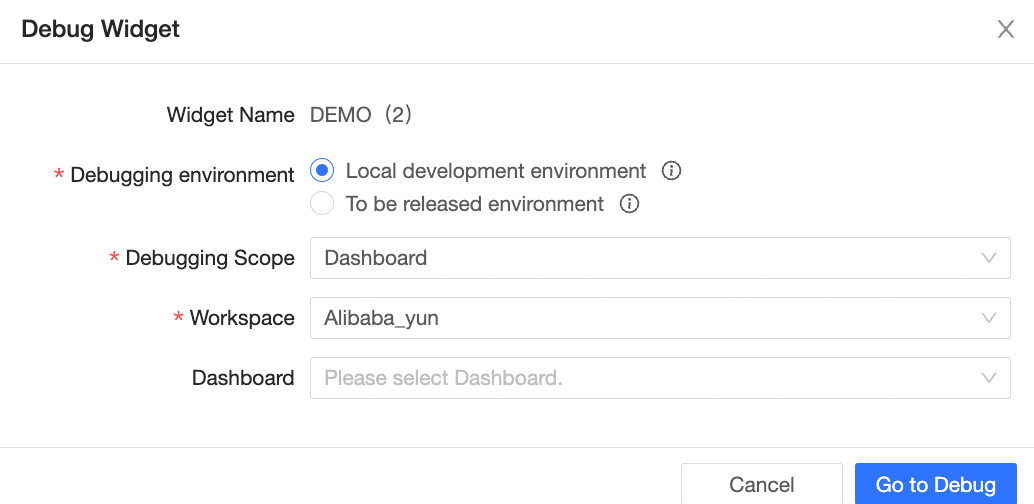Click the Go to Debug button

pyautogui.click(x=935, y=485)
